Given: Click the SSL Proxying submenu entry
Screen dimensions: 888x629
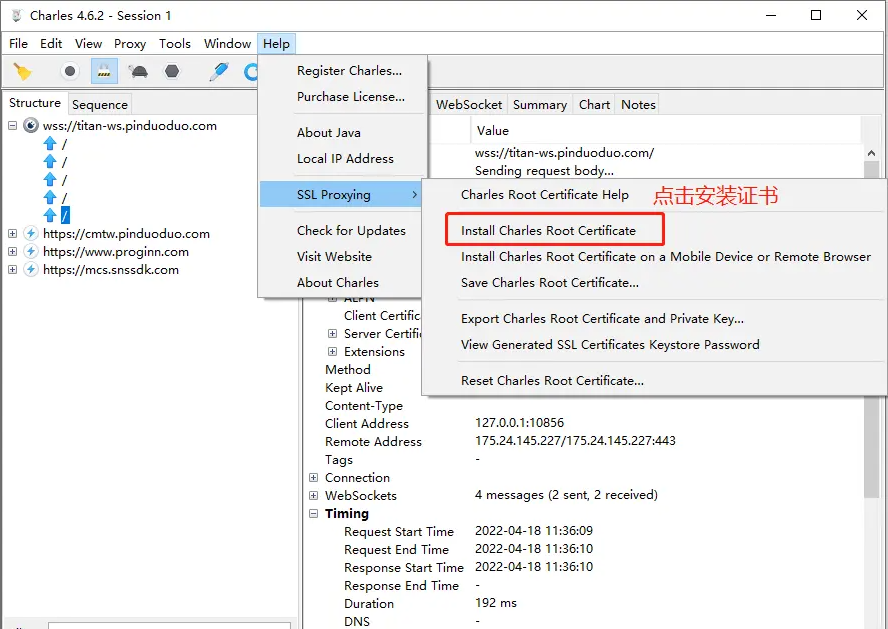Looking at the screenshot, I should coord(340,195).
